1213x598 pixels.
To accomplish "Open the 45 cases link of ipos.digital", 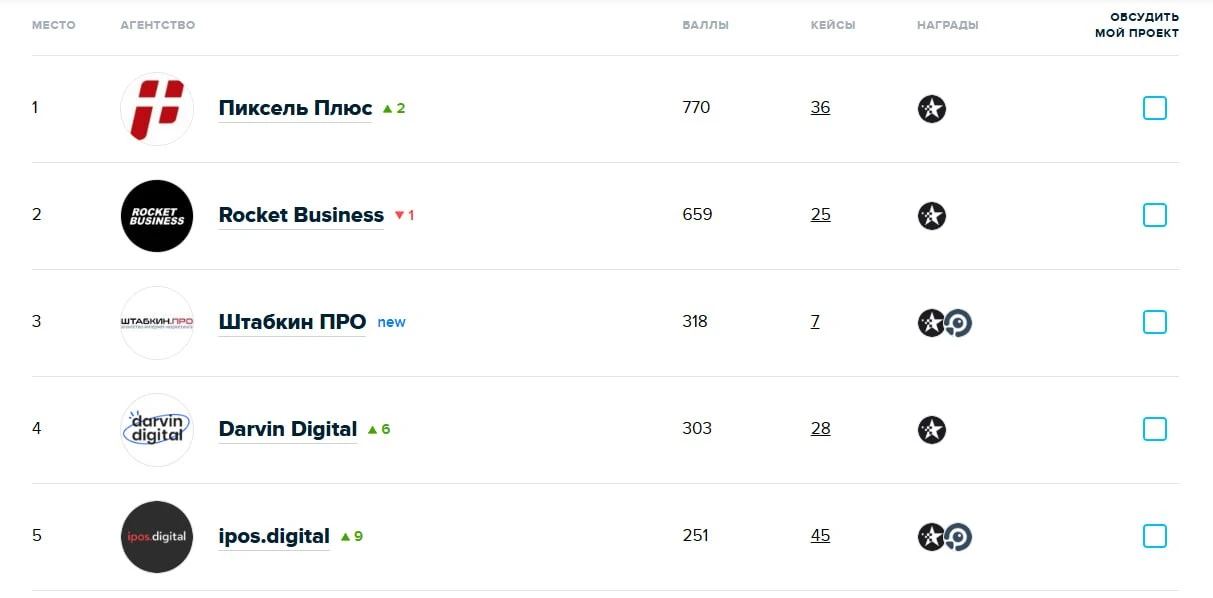I will [x=821, y=536].
